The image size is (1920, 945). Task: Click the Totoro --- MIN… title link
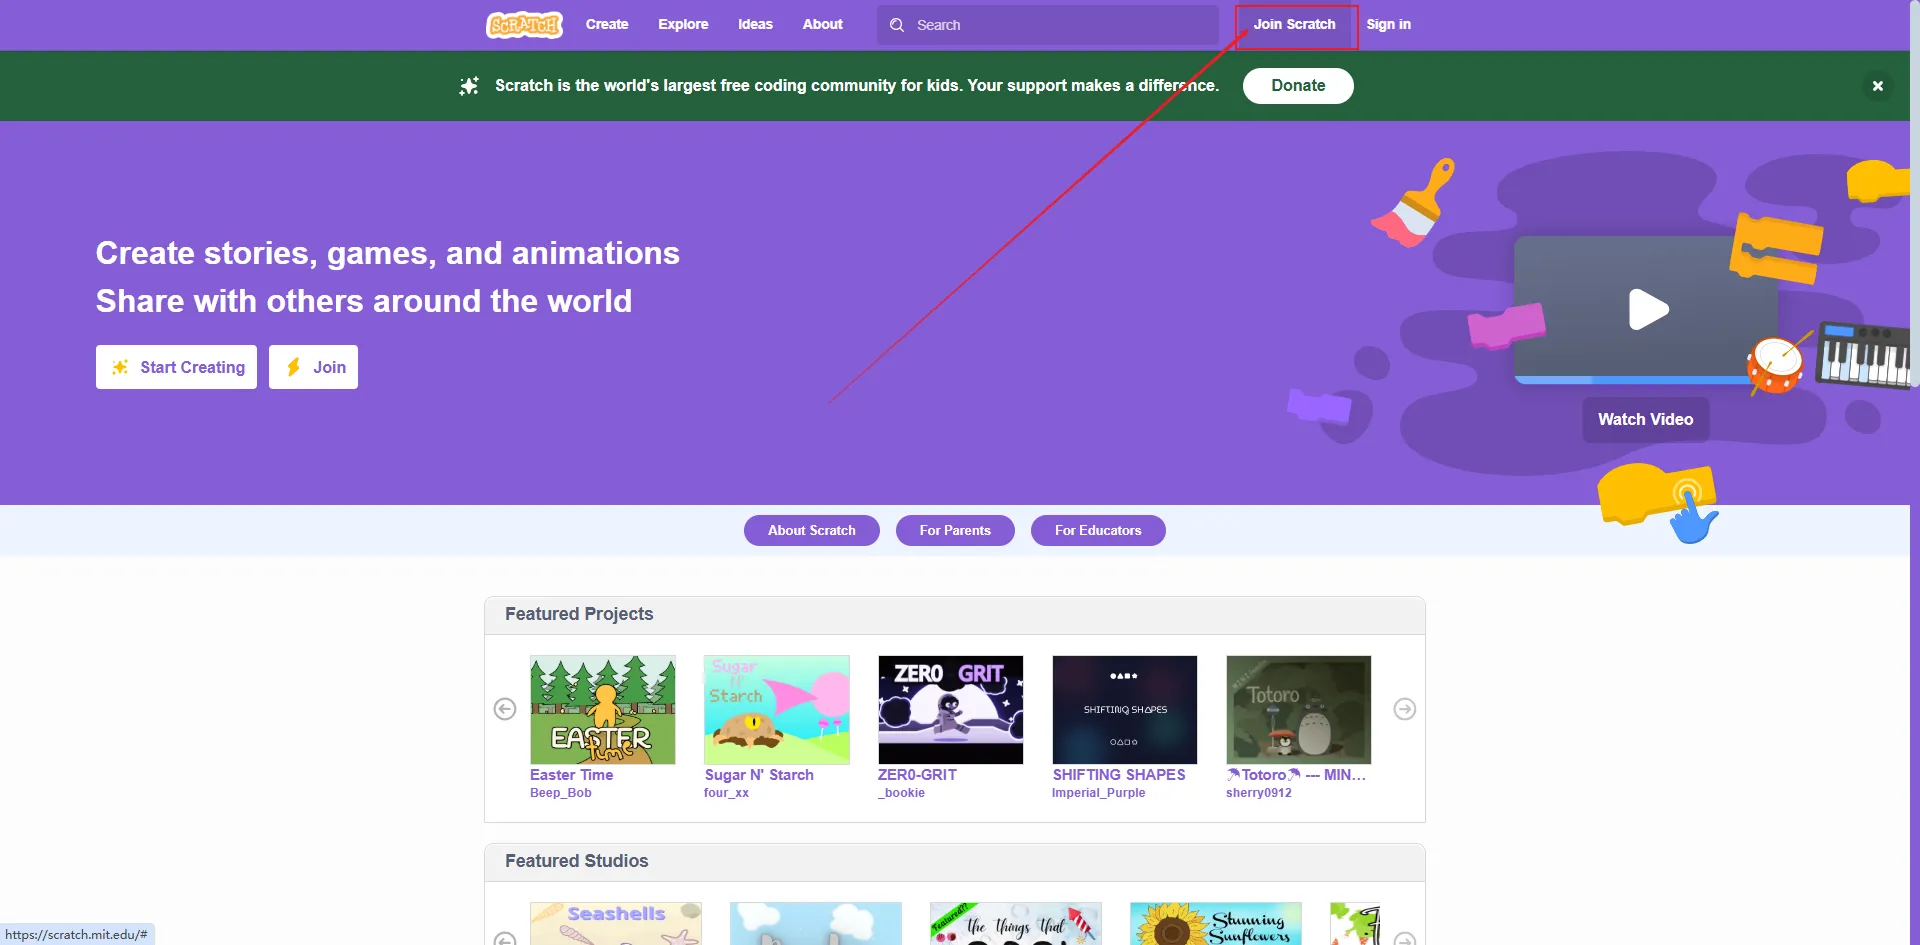(1296, 775)
